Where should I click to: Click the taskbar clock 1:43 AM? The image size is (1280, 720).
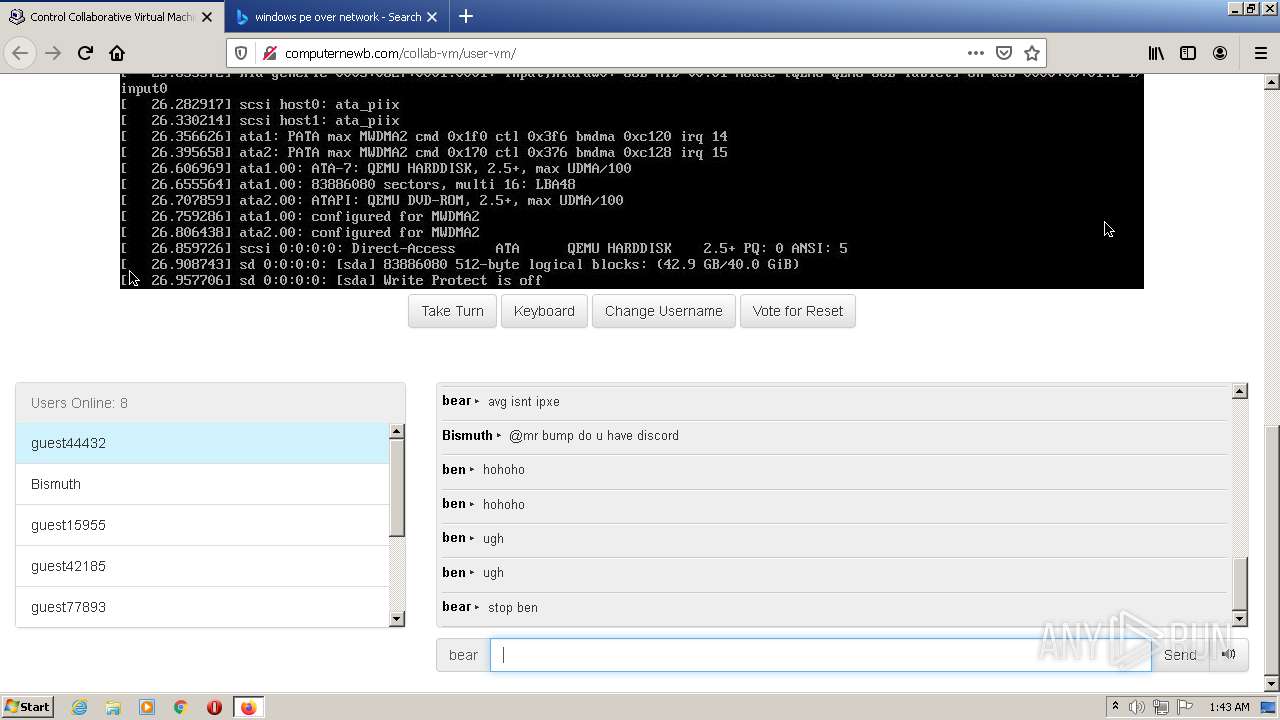coord(1229,707)
